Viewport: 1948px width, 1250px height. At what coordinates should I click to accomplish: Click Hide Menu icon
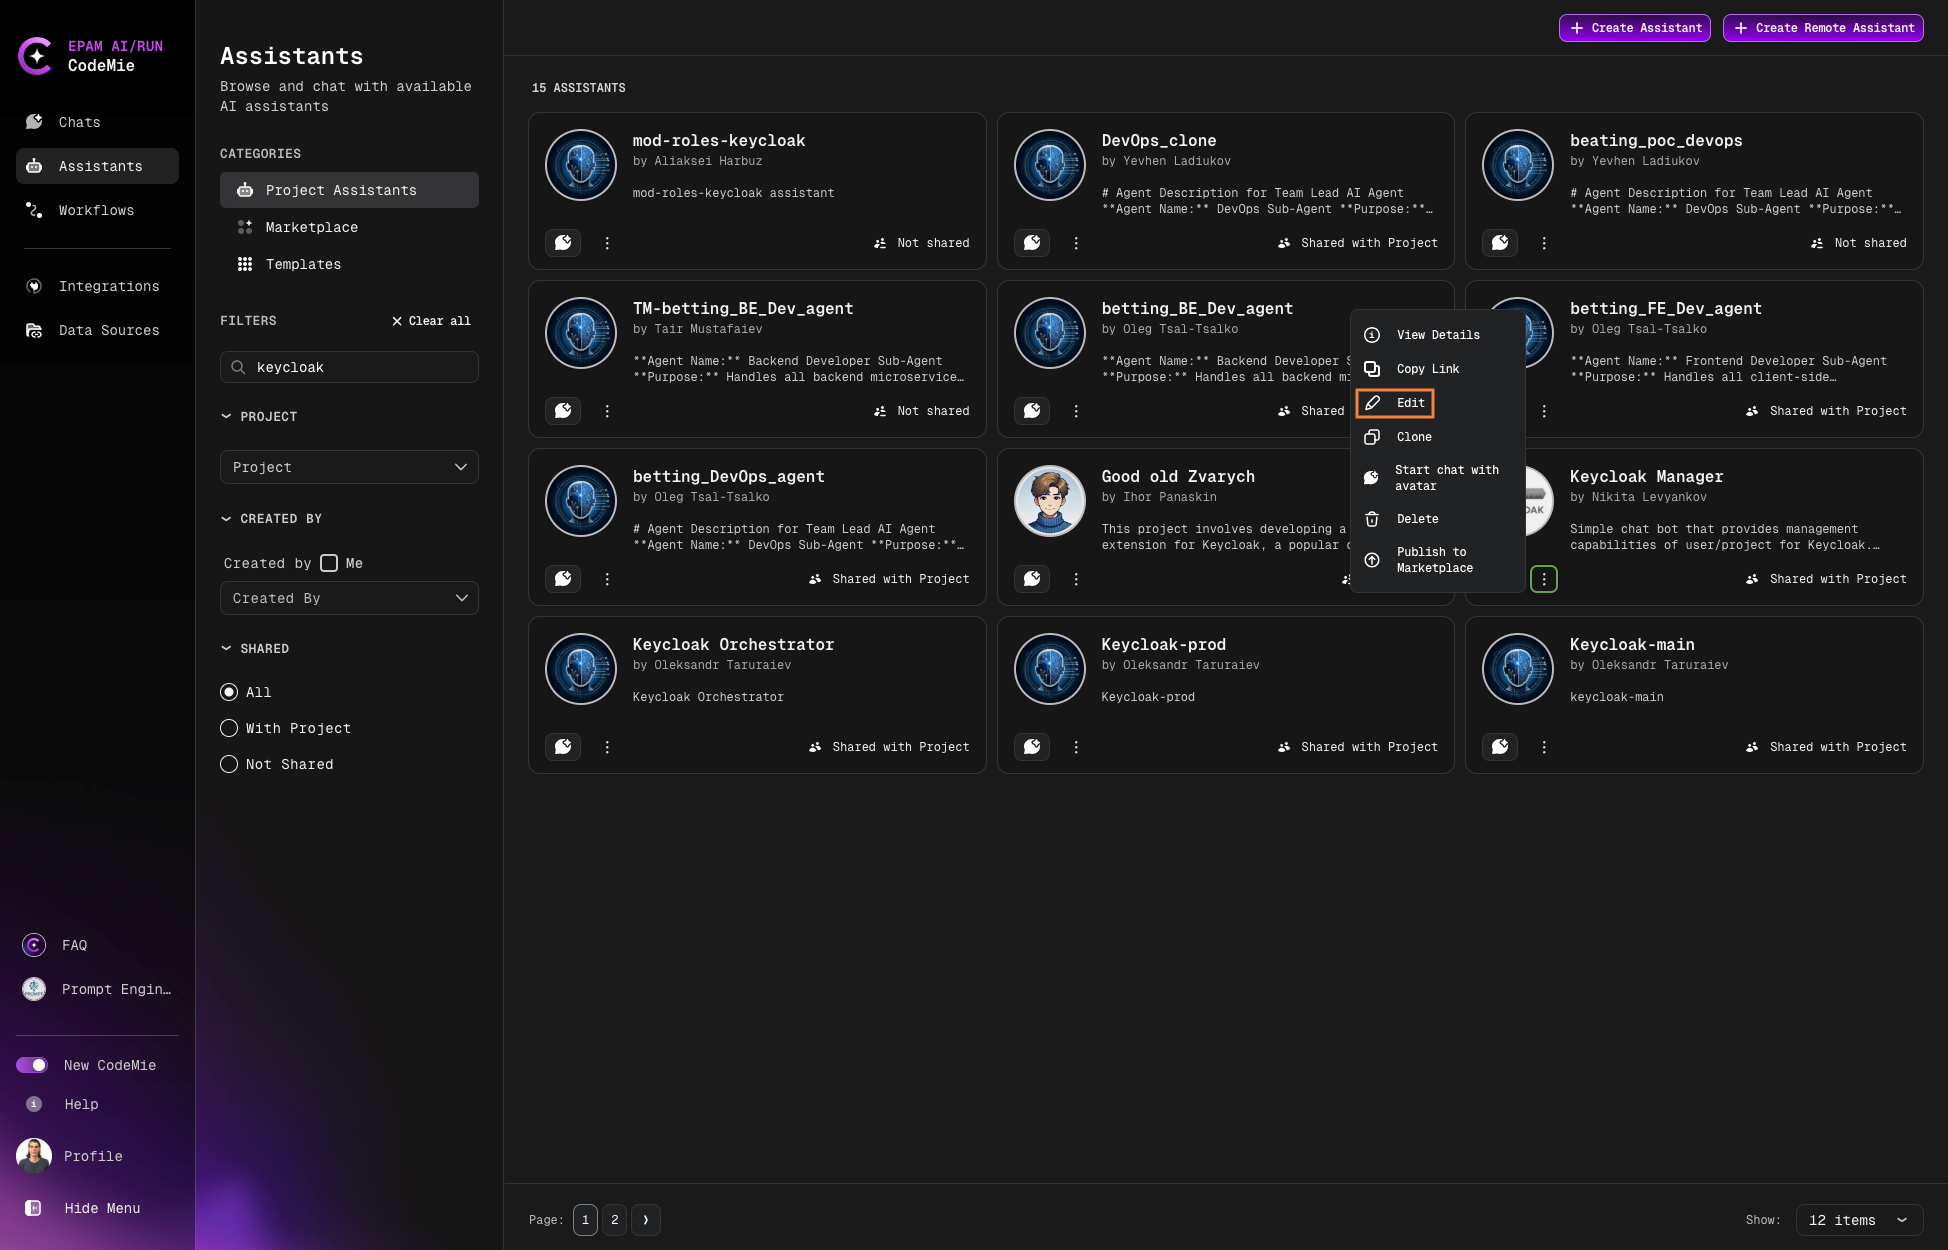pos(33,1208)
